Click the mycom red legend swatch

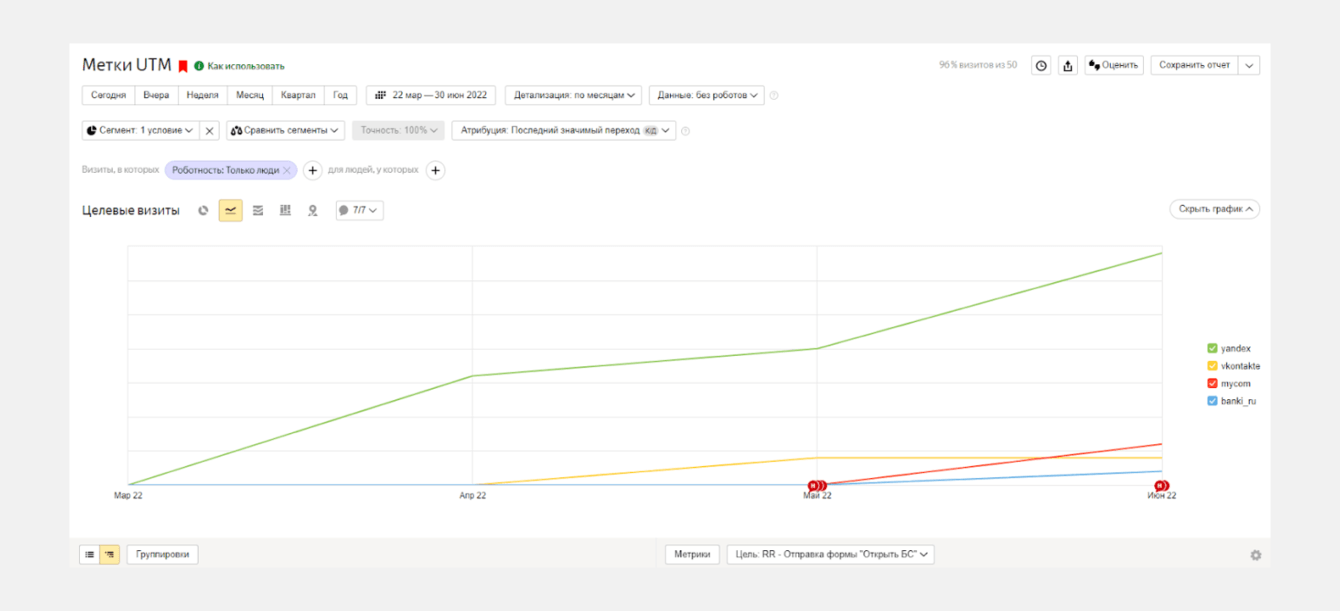(x=1212, y=383)
